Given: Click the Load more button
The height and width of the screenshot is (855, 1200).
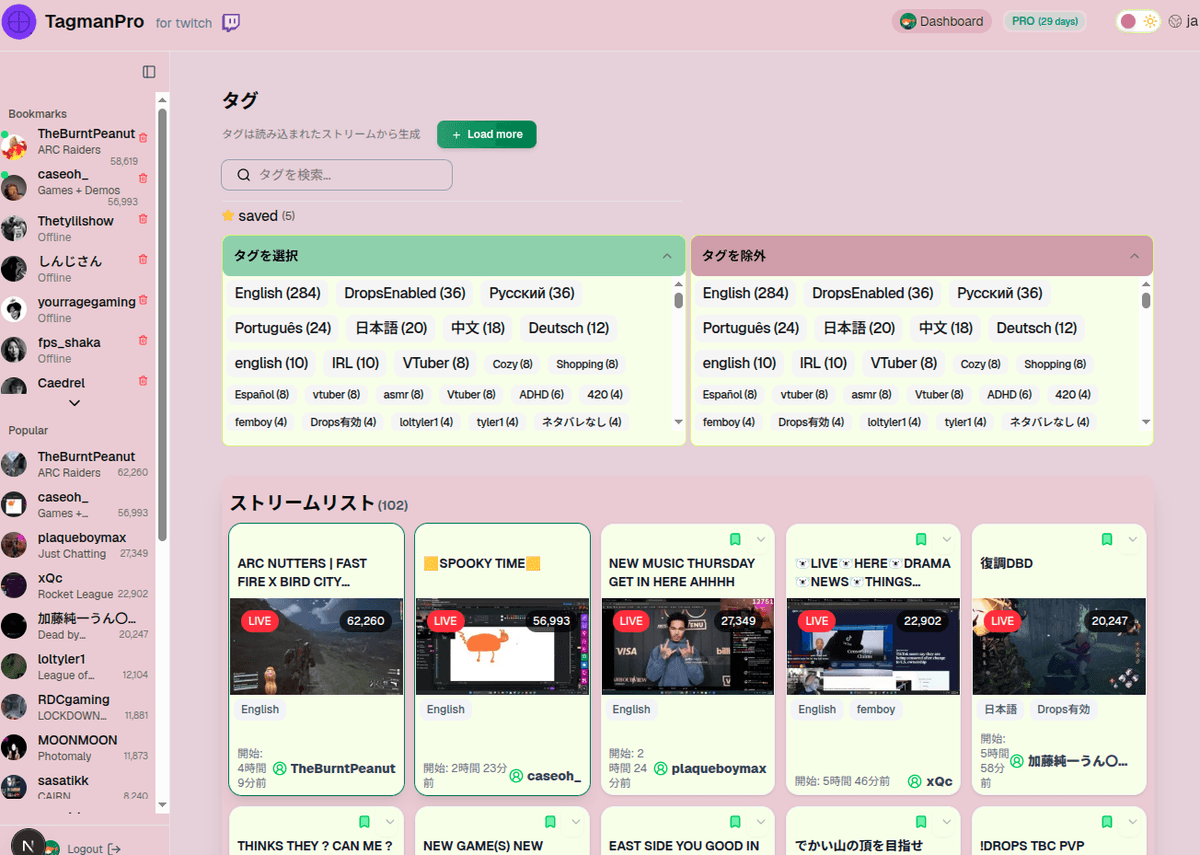Looking at the screenshot, I should point(486,134).
